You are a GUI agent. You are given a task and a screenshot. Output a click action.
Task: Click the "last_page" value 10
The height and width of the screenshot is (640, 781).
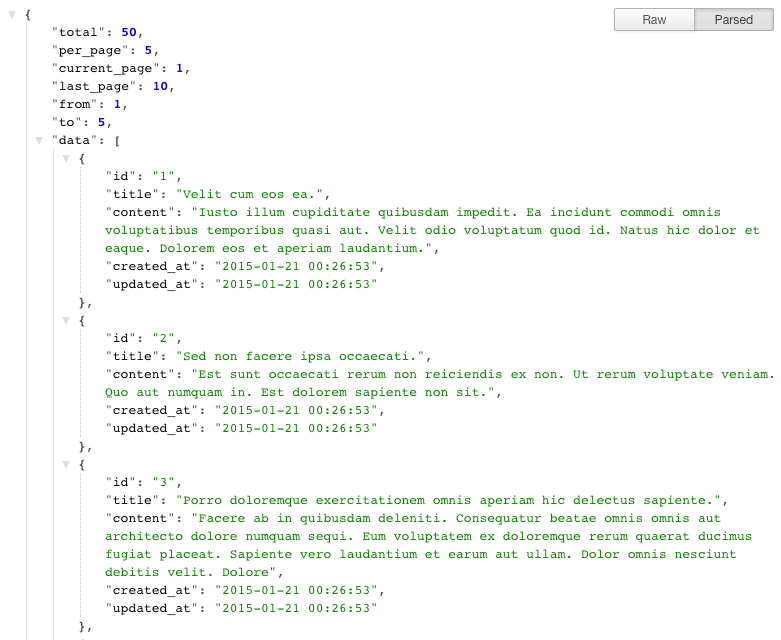(160, 86)
